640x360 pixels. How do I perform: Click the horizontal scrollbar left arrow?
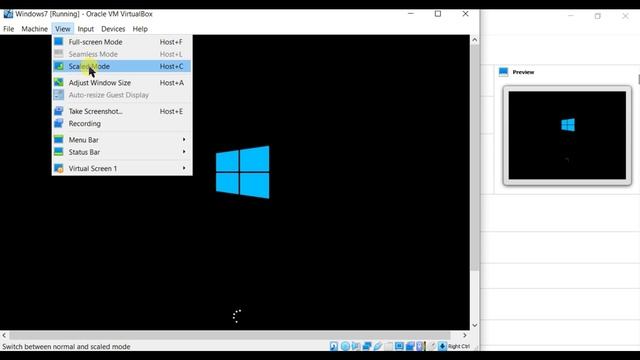(4, 335)
